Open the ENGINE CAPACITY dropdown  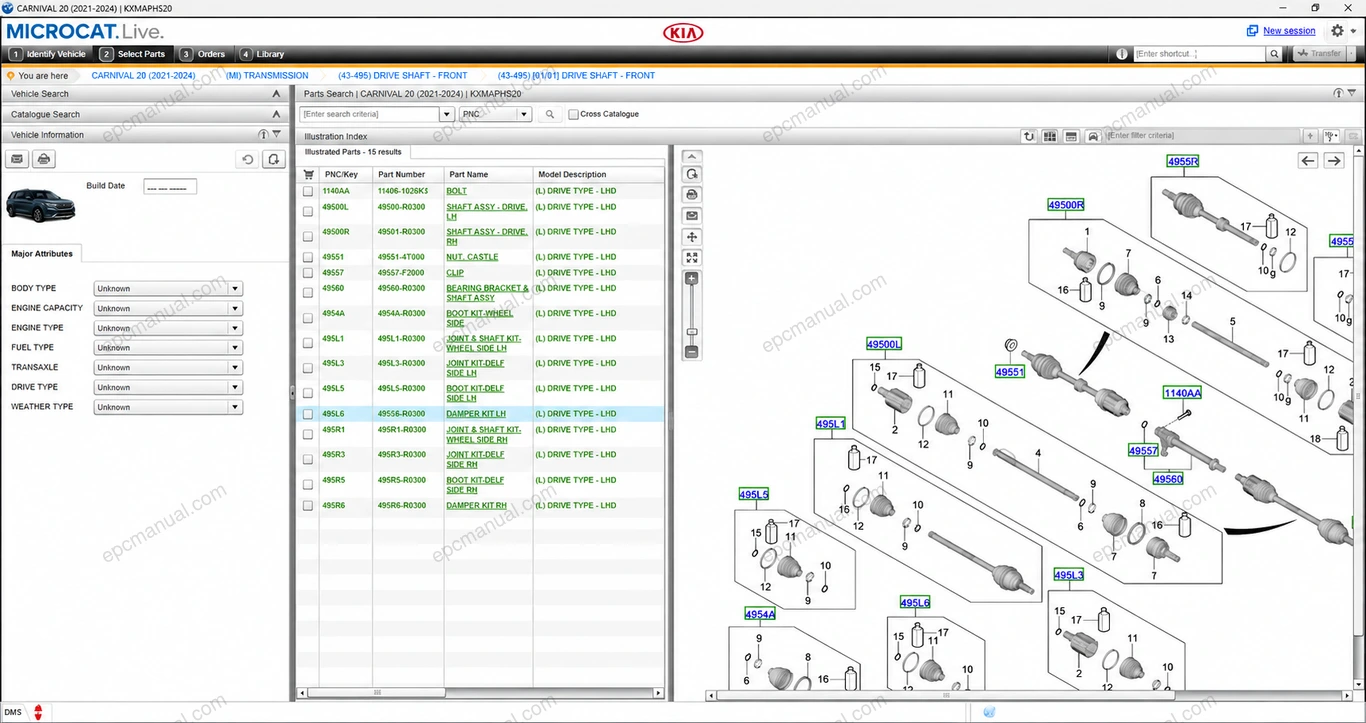coord(168,309)
